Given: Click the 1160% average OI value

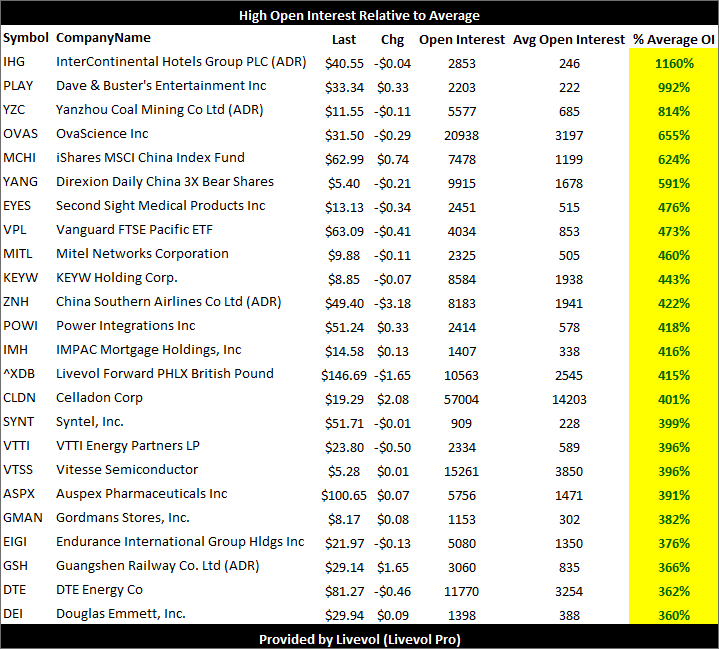Looking at the screenshot, I should [x=674, y=63].
